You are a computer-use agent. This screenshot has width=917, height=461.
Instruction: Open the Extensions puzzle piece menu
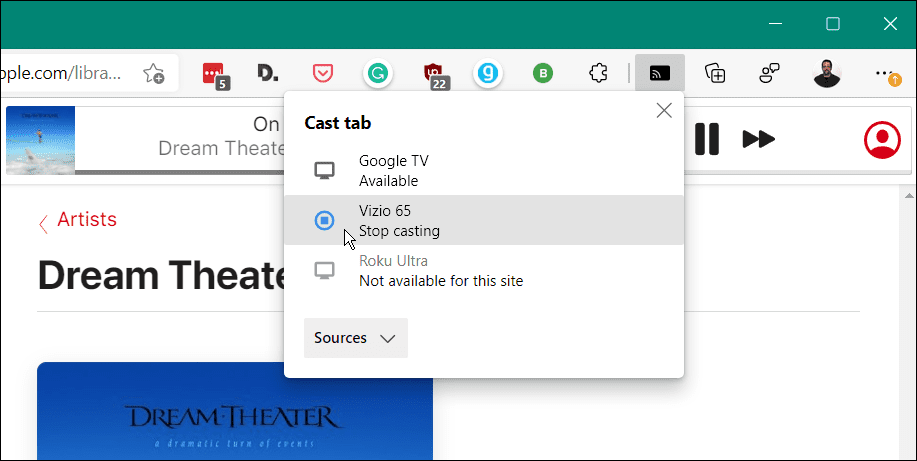coord(598,73)
